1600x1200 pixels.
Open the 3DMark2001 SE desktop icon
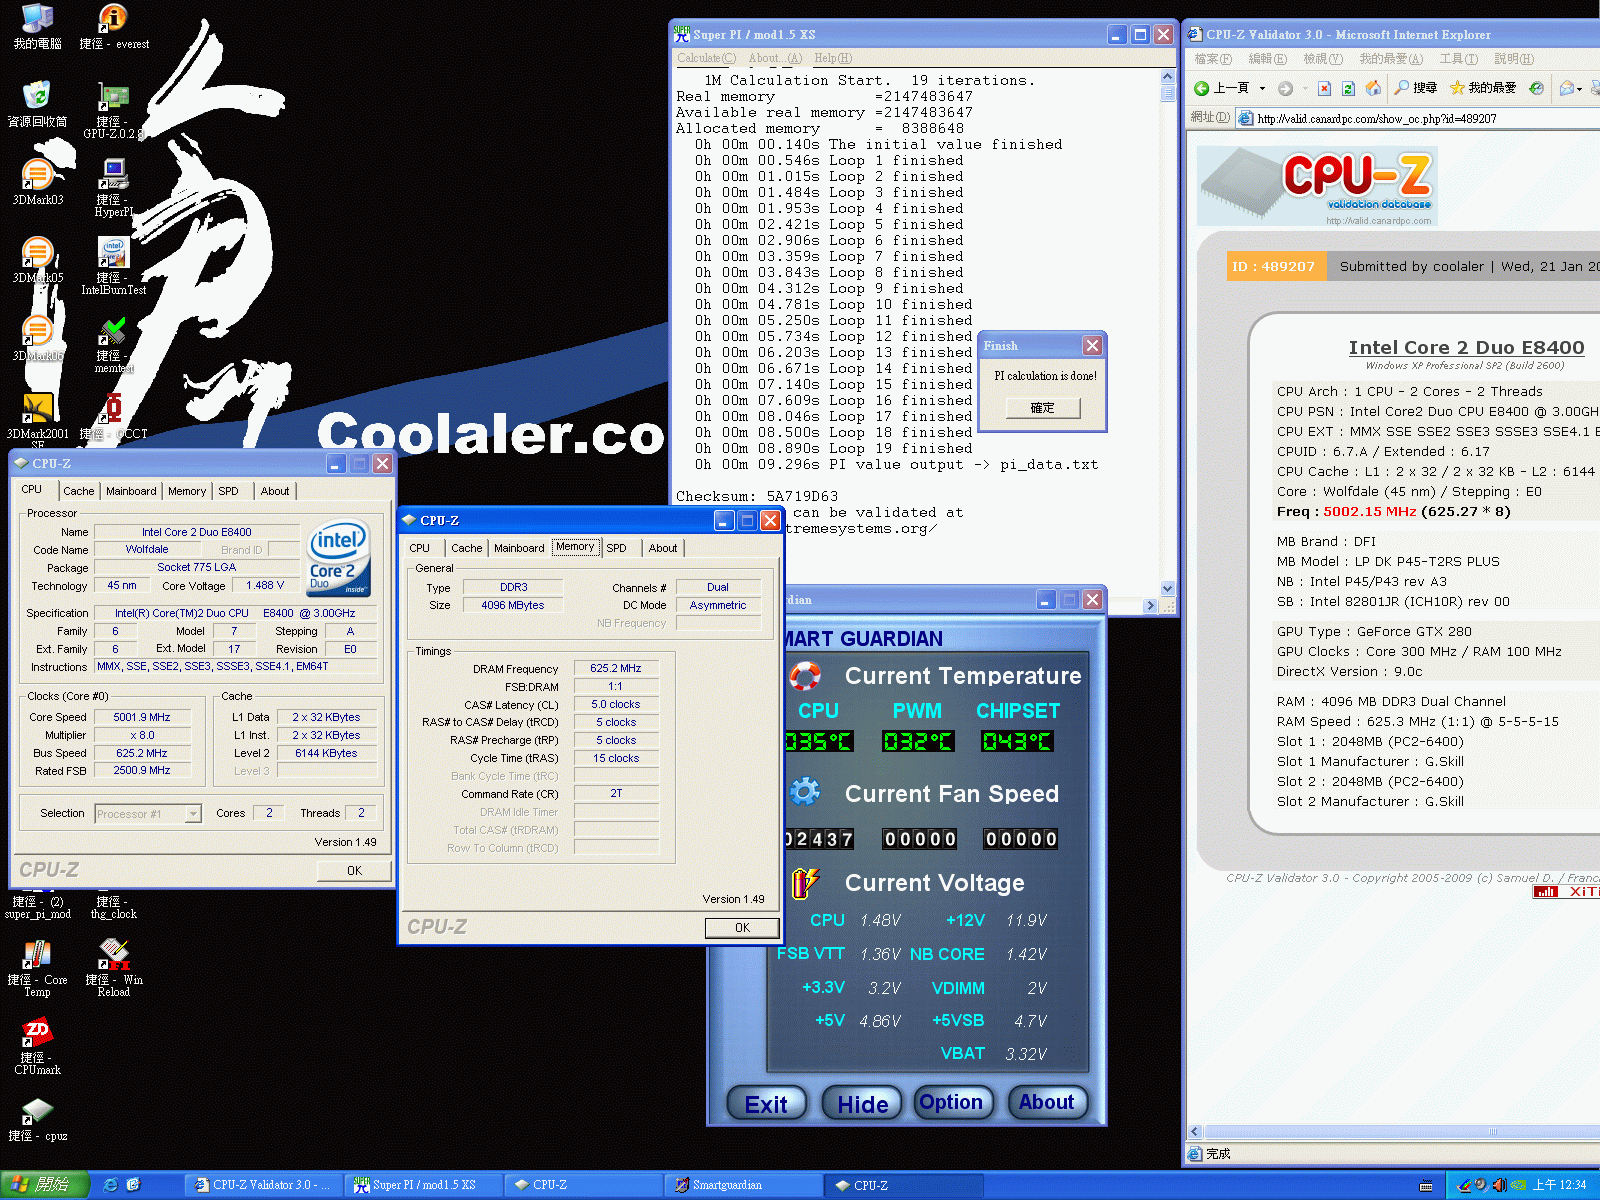tap(37, 420)
